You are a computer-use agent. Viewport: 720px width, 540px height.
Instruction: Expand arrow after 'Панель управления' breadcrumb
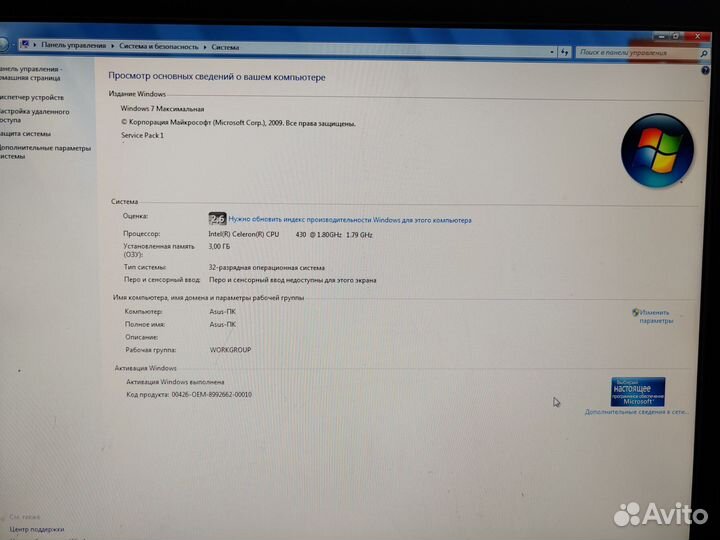(112, 46)
